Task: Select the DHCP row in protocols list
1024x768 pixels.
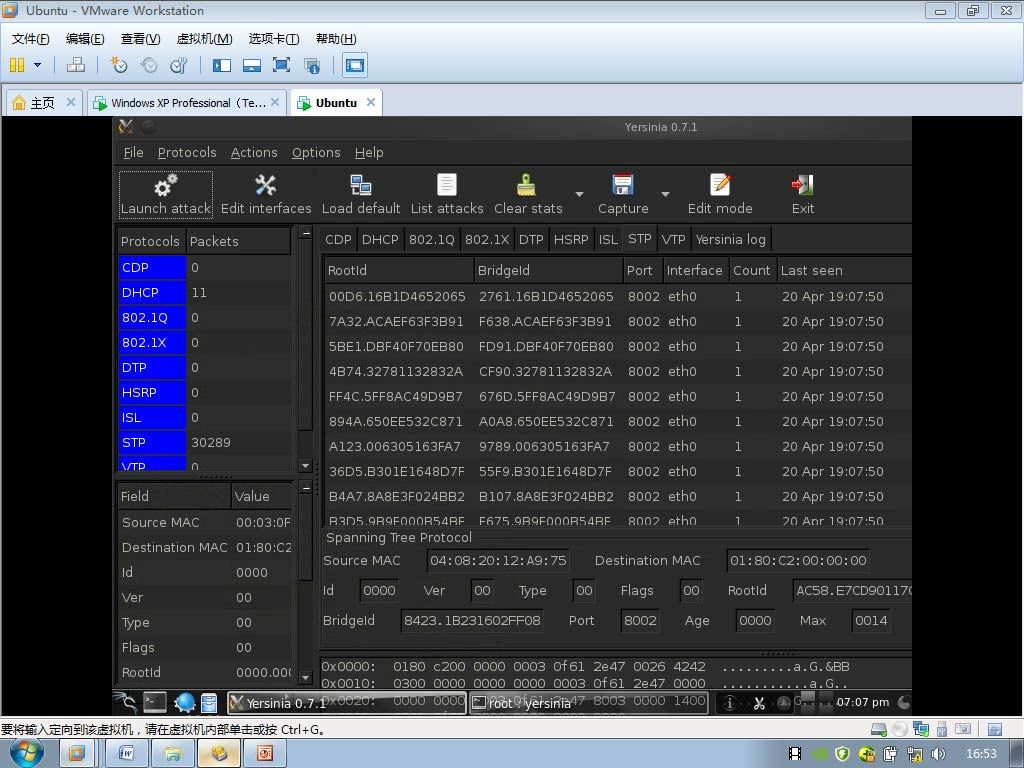Action: coord(204,293)
